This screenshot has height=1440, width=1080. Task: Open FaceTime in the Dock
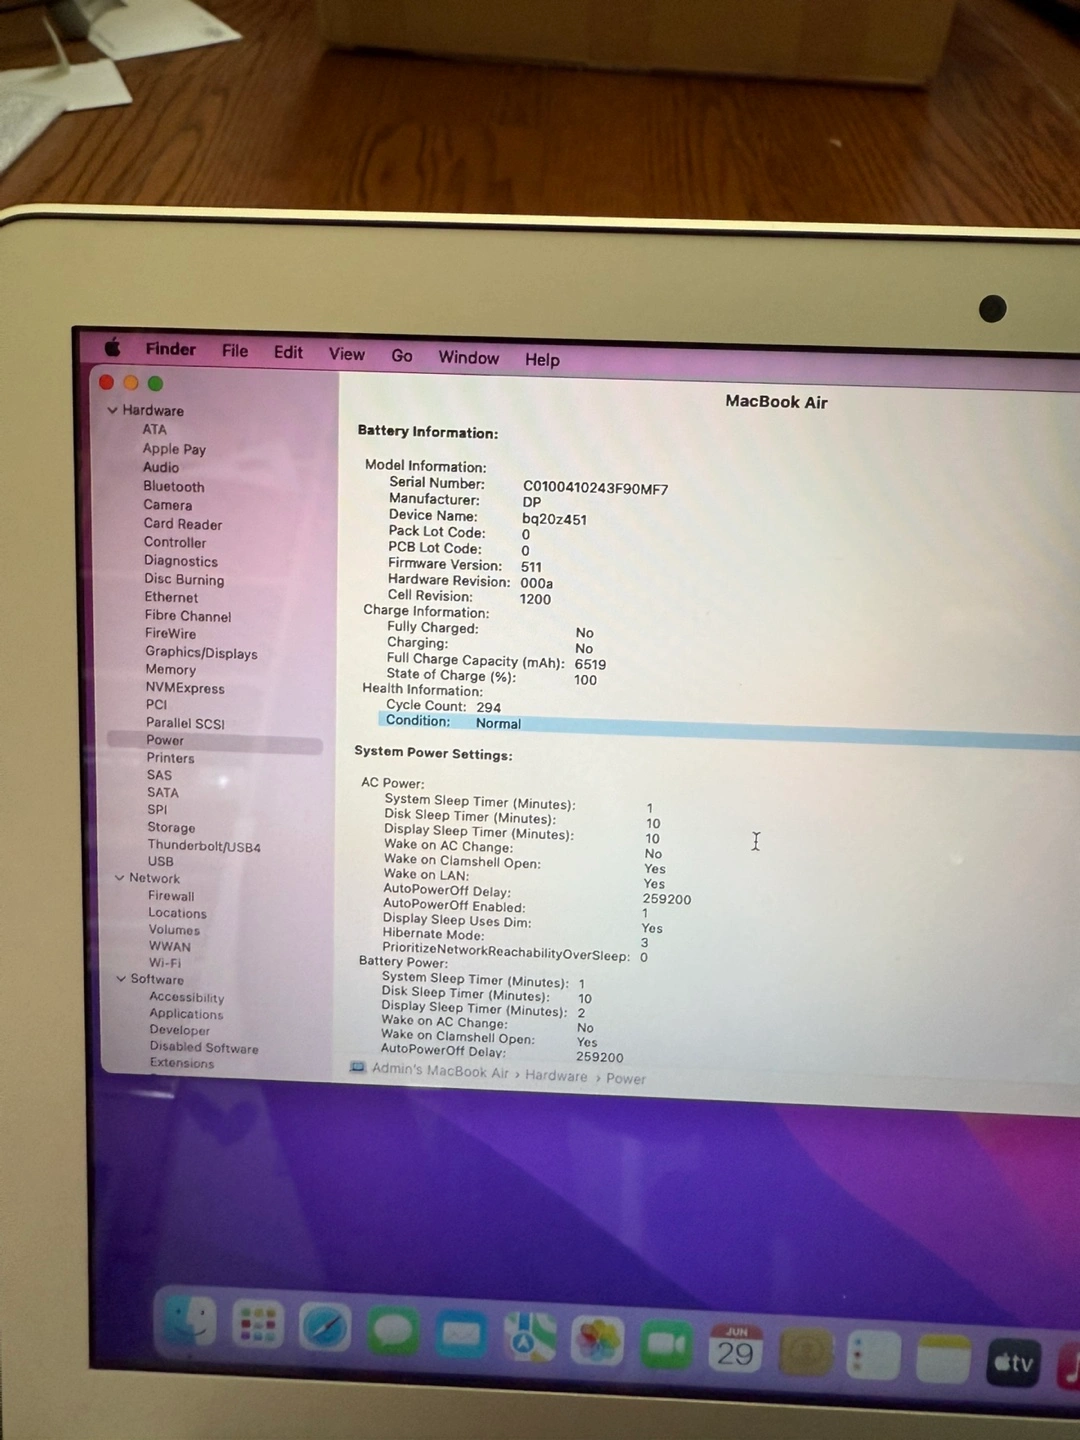click(667, 1345)
